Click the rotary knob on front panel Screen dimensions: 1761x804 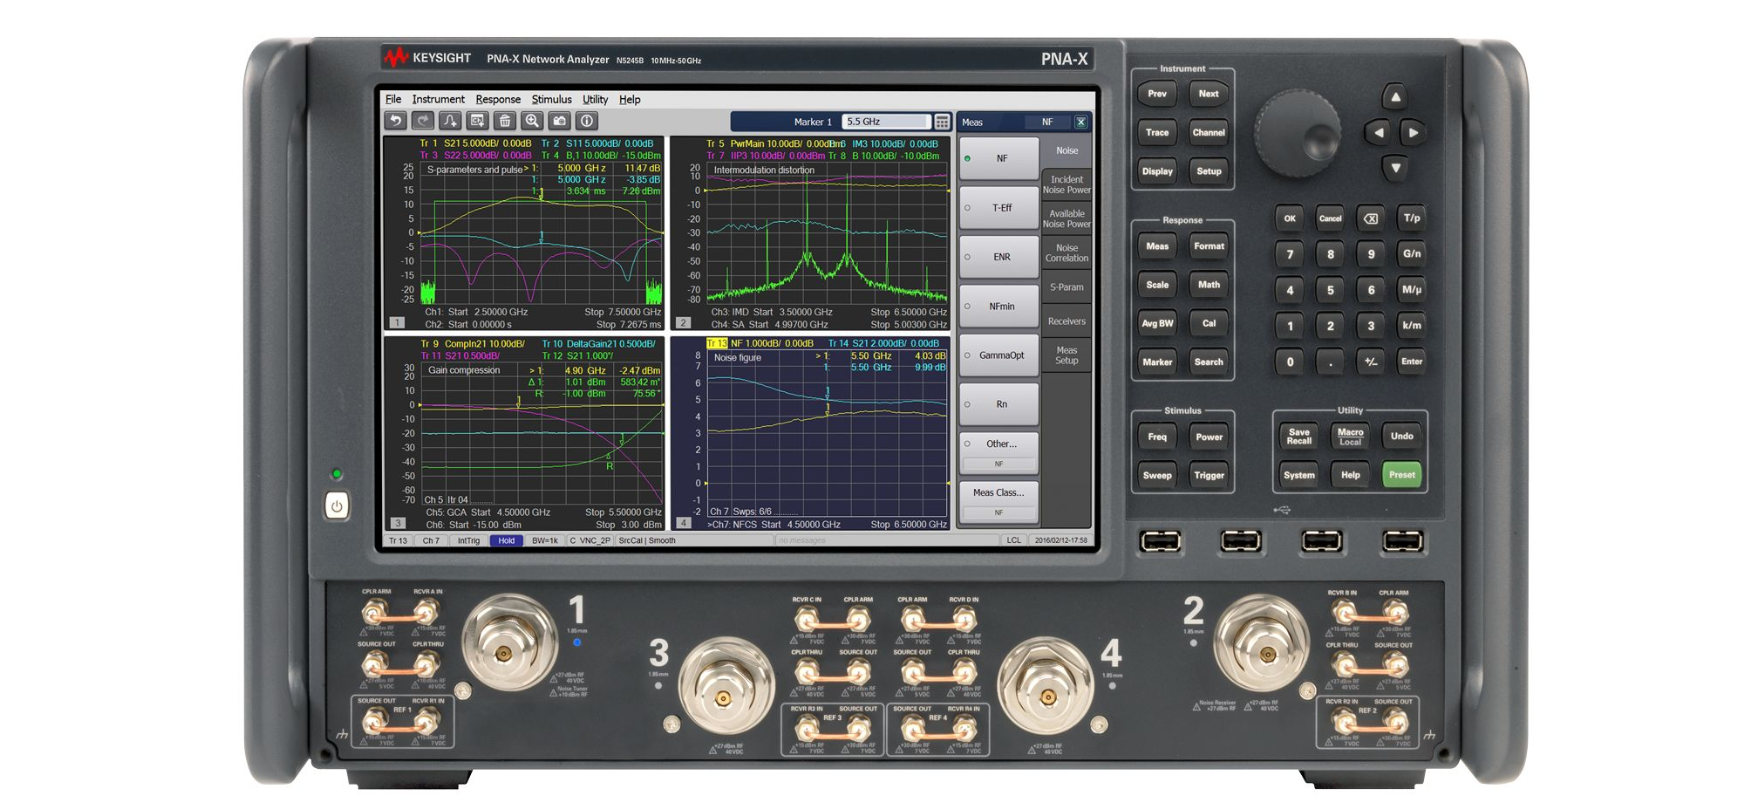(x=1297, y=133)
